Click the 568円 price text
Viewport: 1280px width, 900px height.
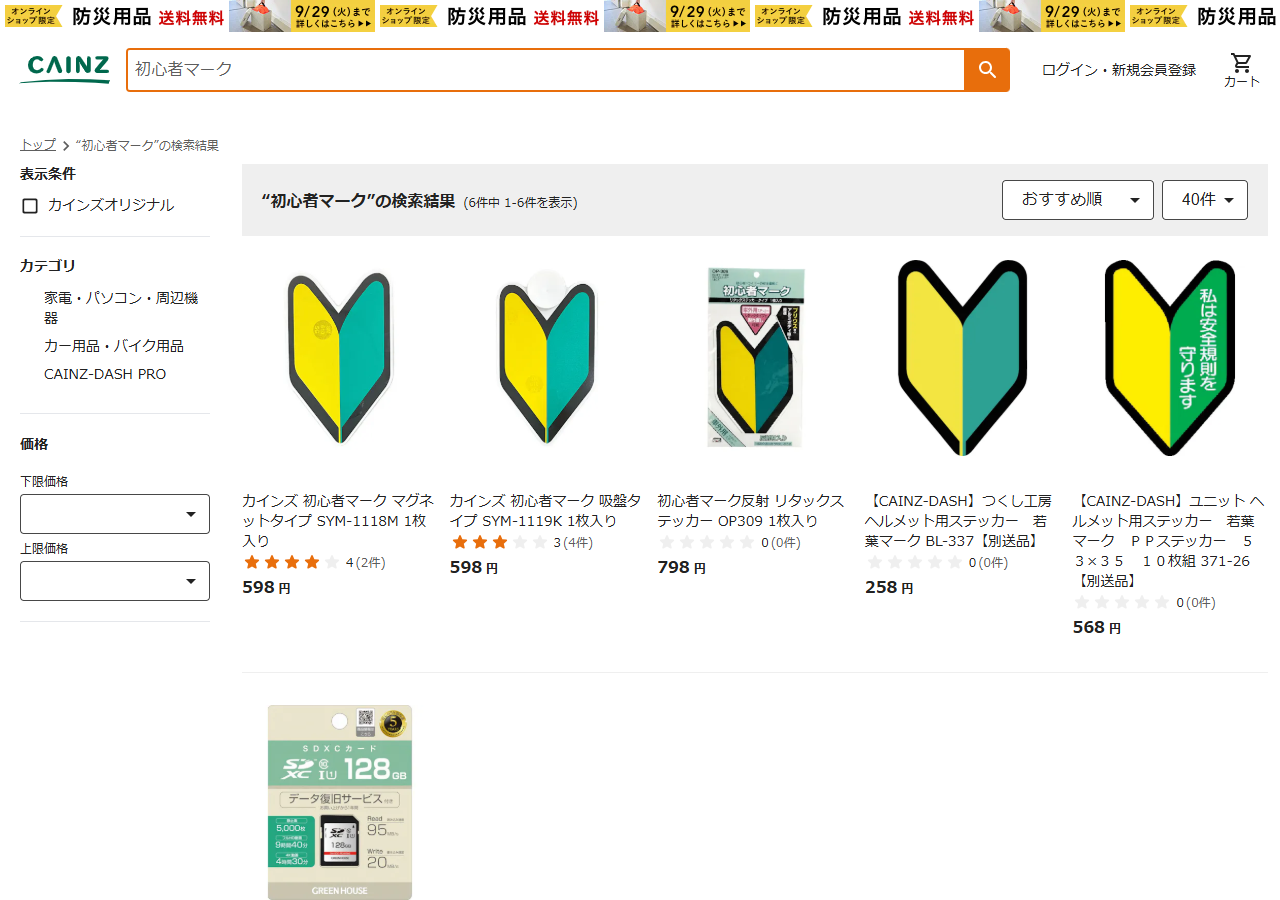(x=1097, y=628)
